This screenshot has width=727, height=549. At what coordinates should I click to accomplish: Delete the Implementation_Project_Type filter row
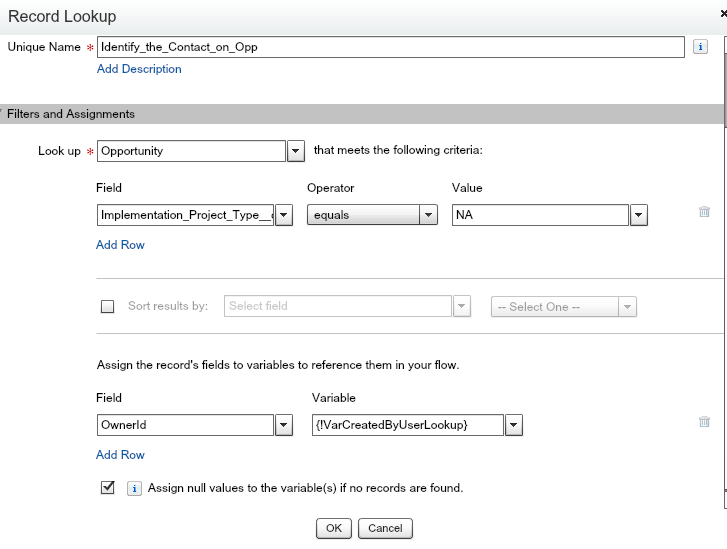[x=704, y=212]
